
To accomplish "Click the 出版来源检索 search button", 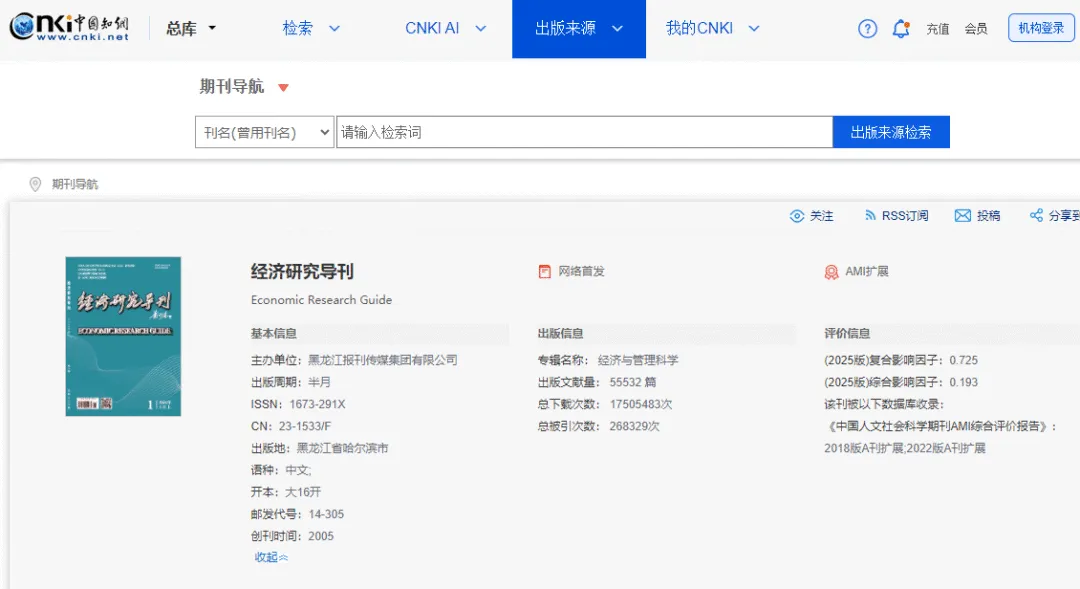I will (x=891, y=132).
